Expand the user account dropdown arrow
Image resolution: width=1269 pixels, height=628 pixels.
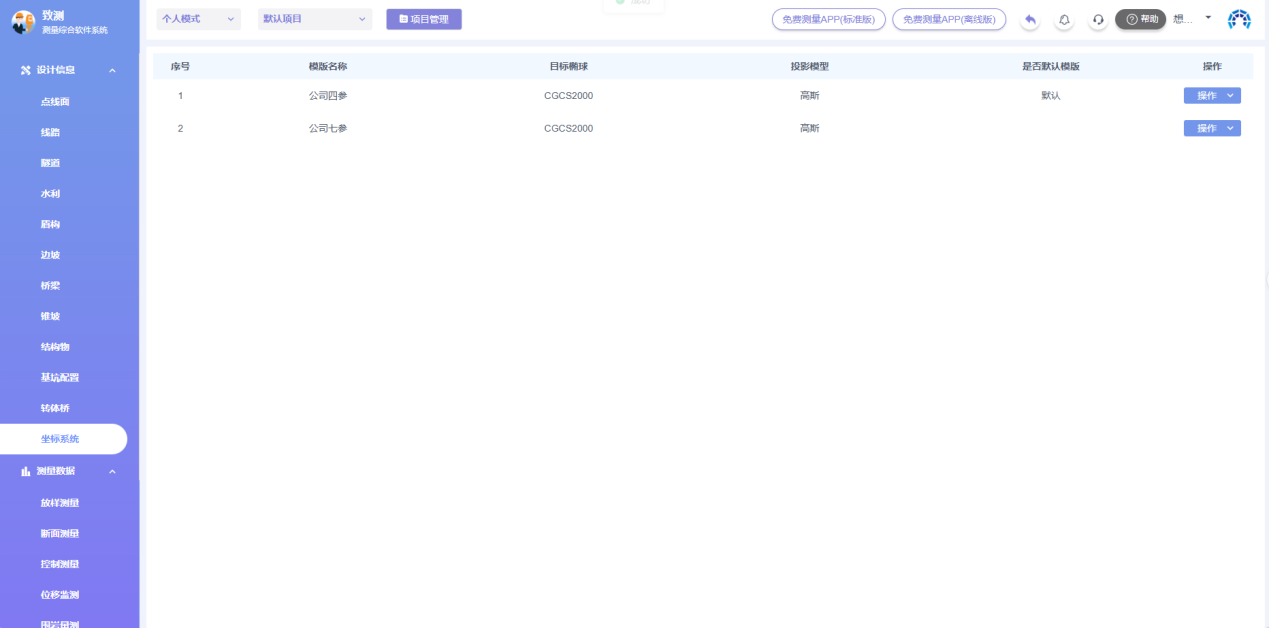coord(1208,18)
